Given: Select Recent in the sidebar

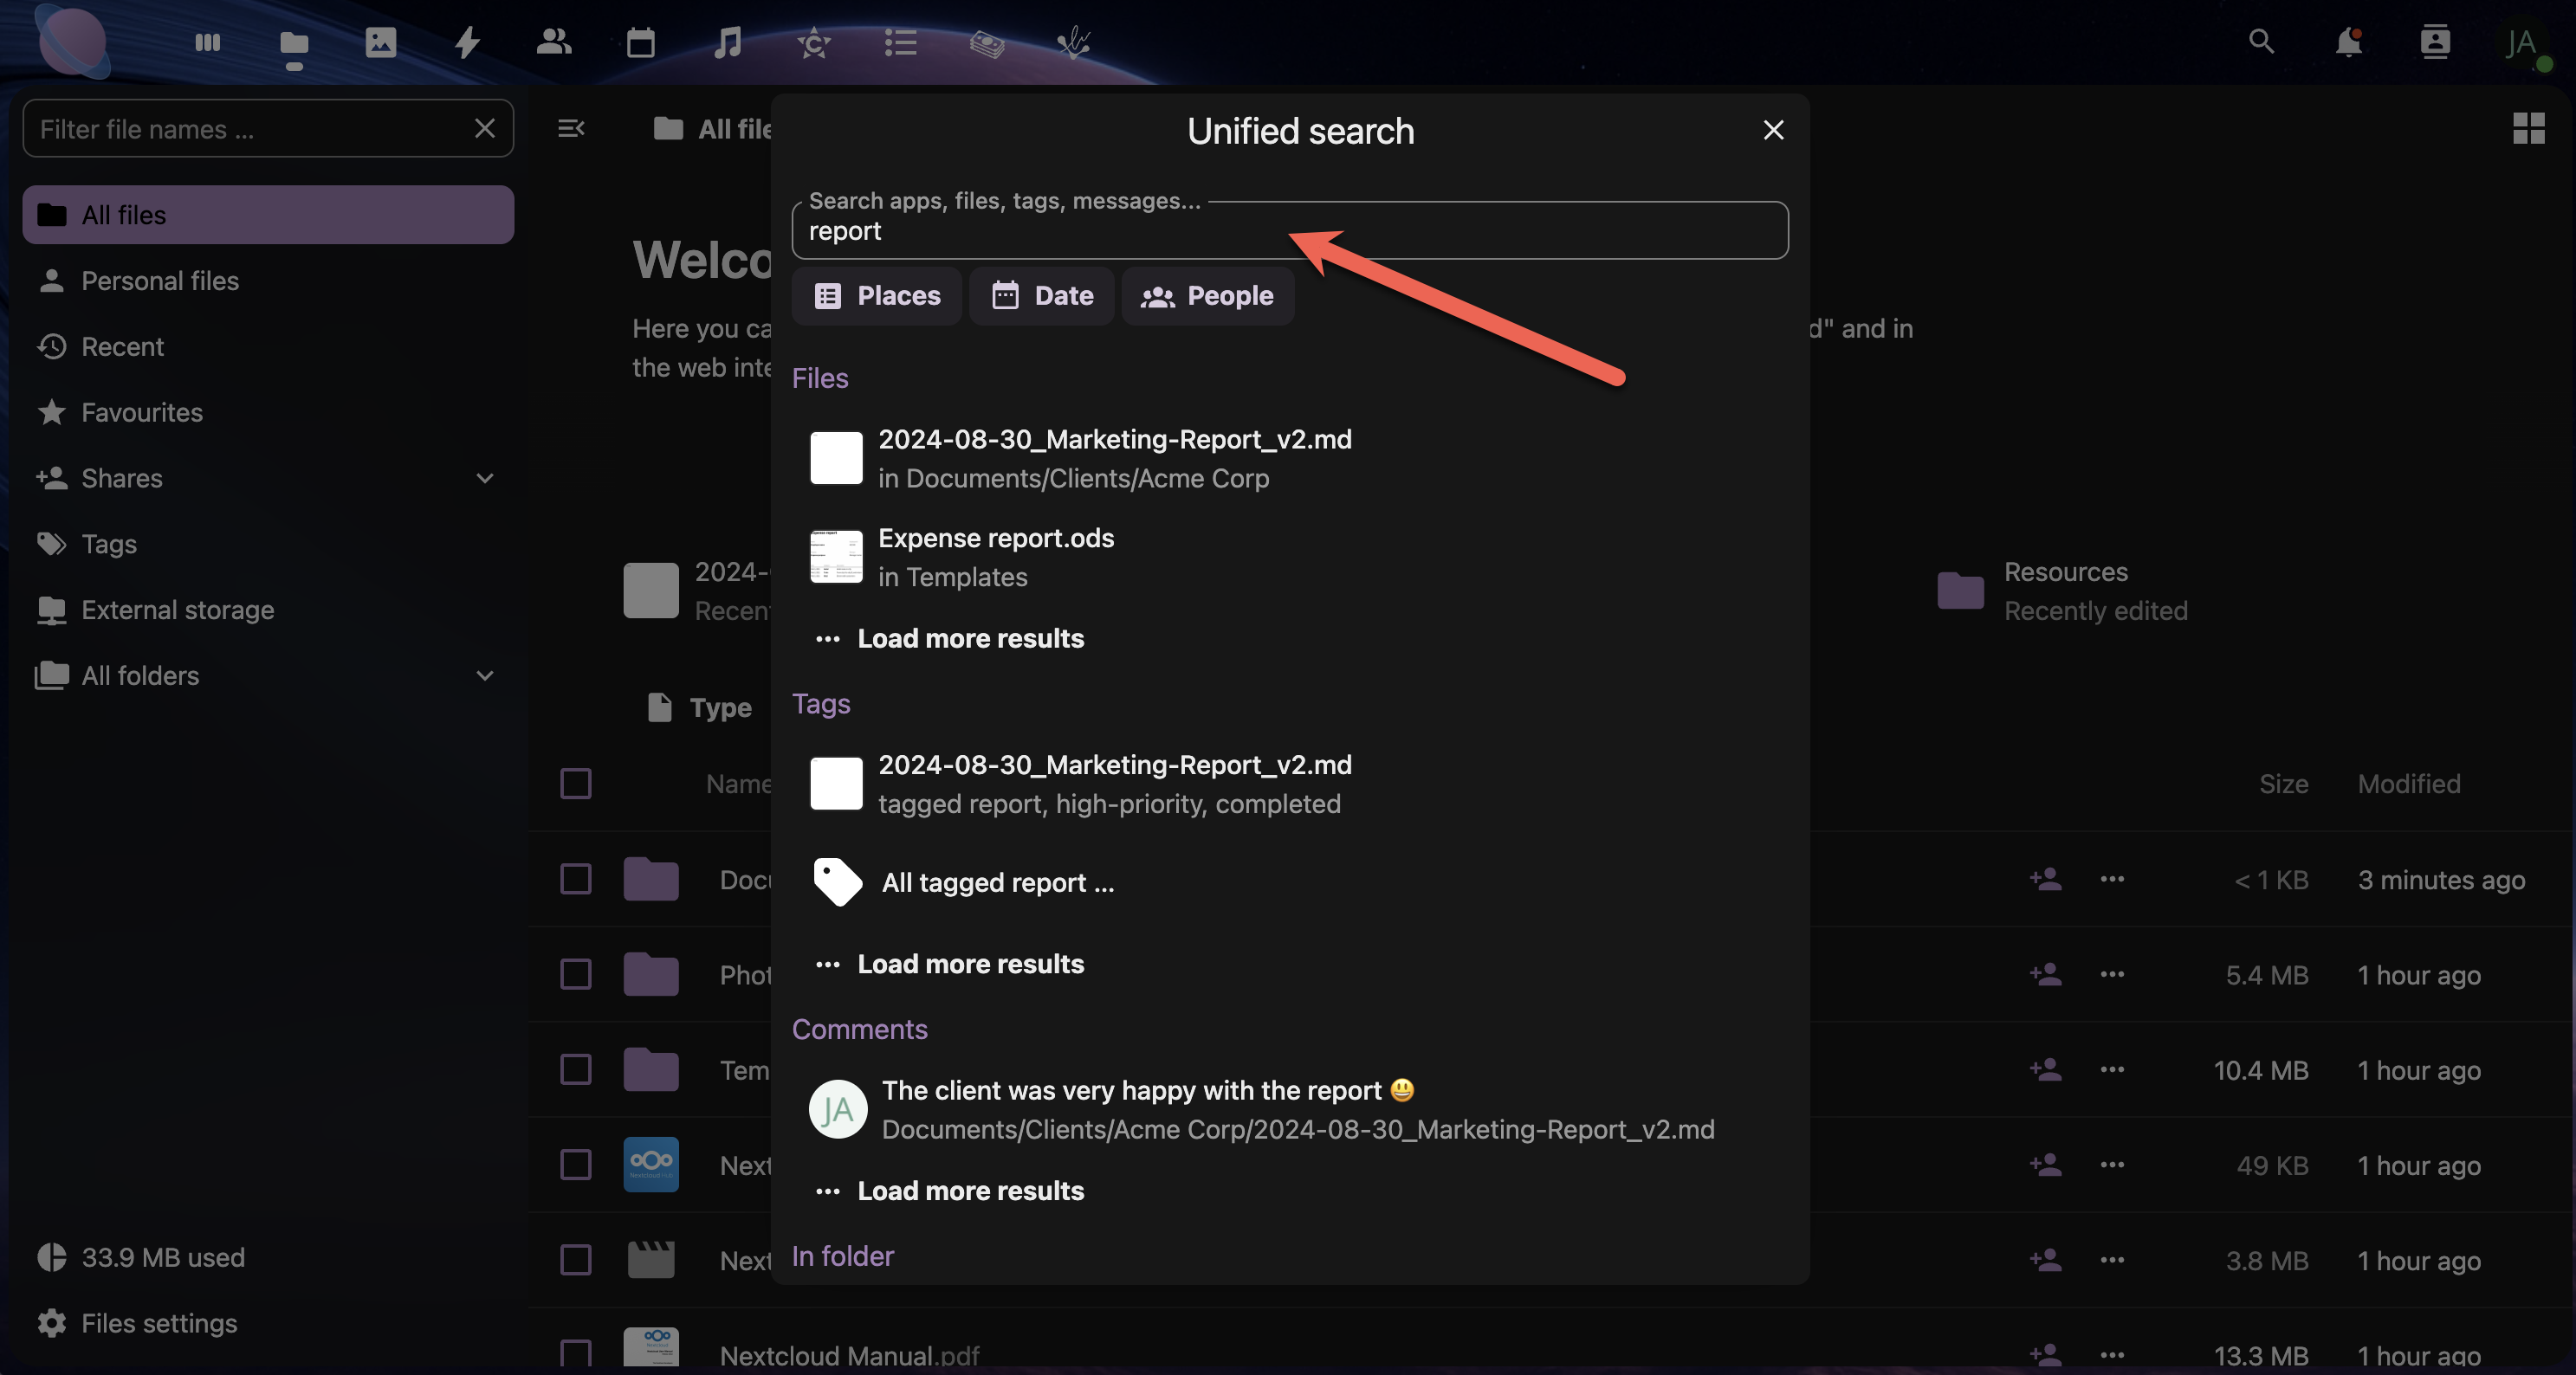Looking at the screenshot, I should 122,346.
